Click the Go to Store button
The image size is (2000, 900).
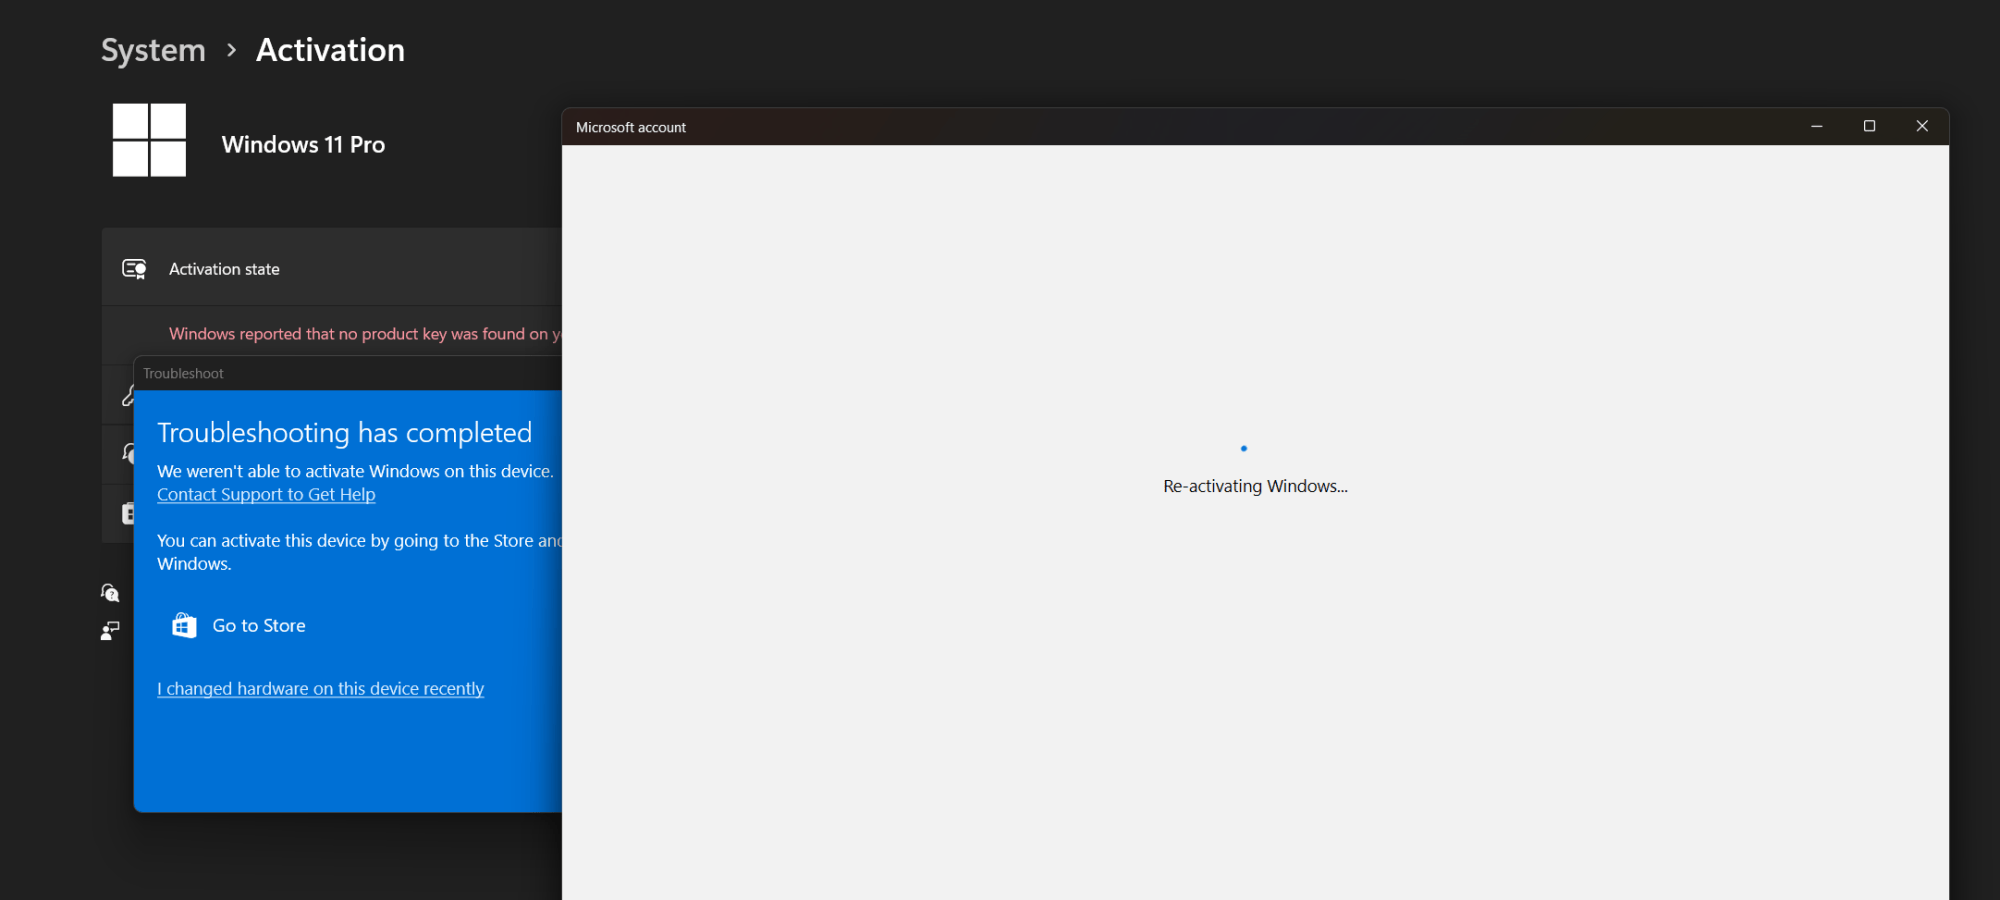point(239,626)
